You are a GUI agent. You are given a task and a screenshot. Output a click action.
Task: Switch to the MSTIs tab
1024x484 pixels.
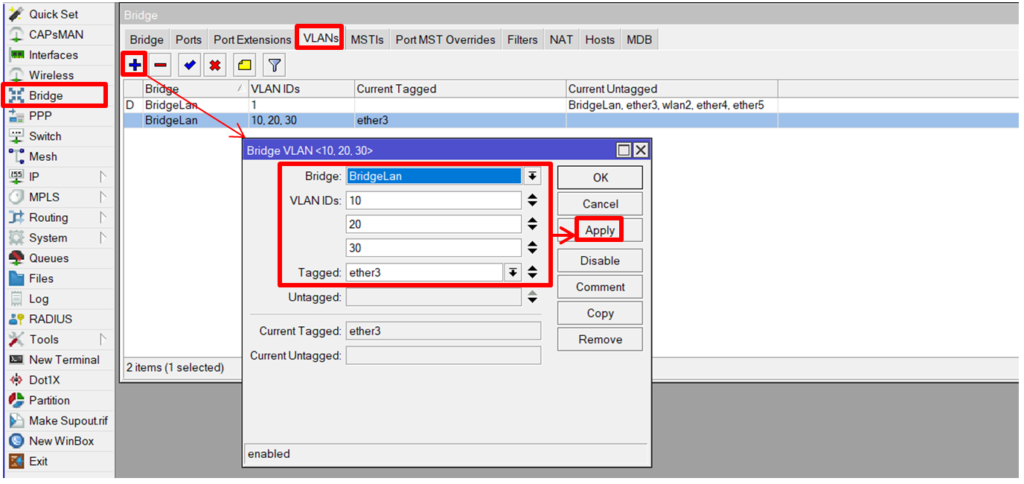(x=366, y=40)
